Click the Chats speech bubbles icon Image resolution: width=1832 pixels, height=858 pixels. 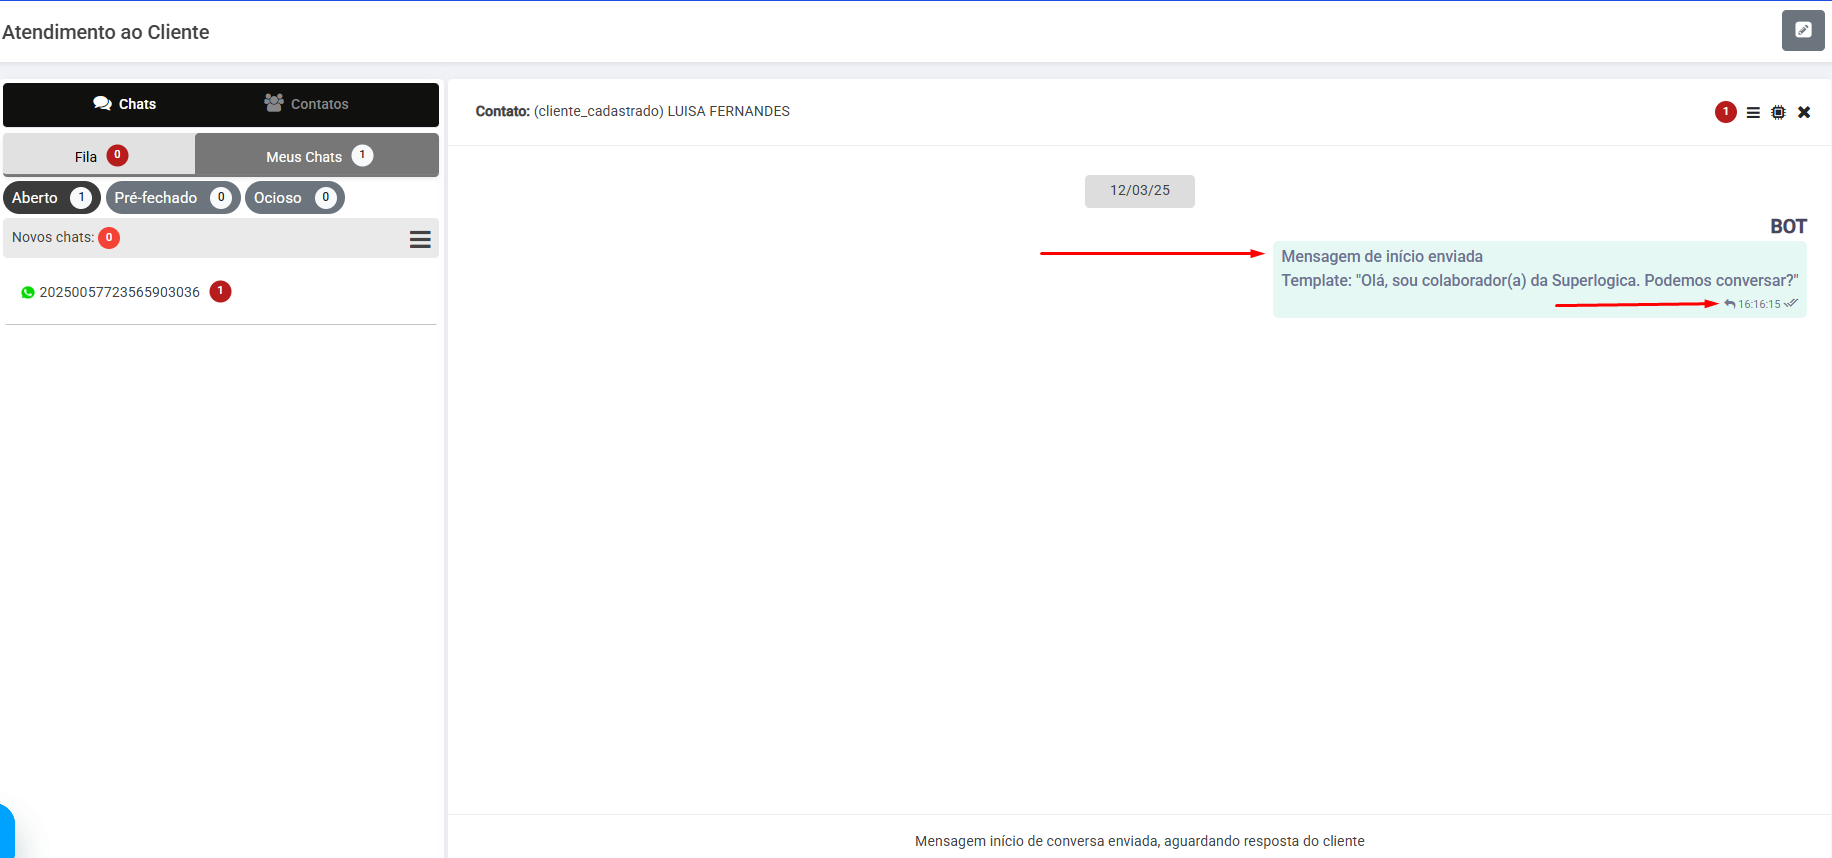102,103
